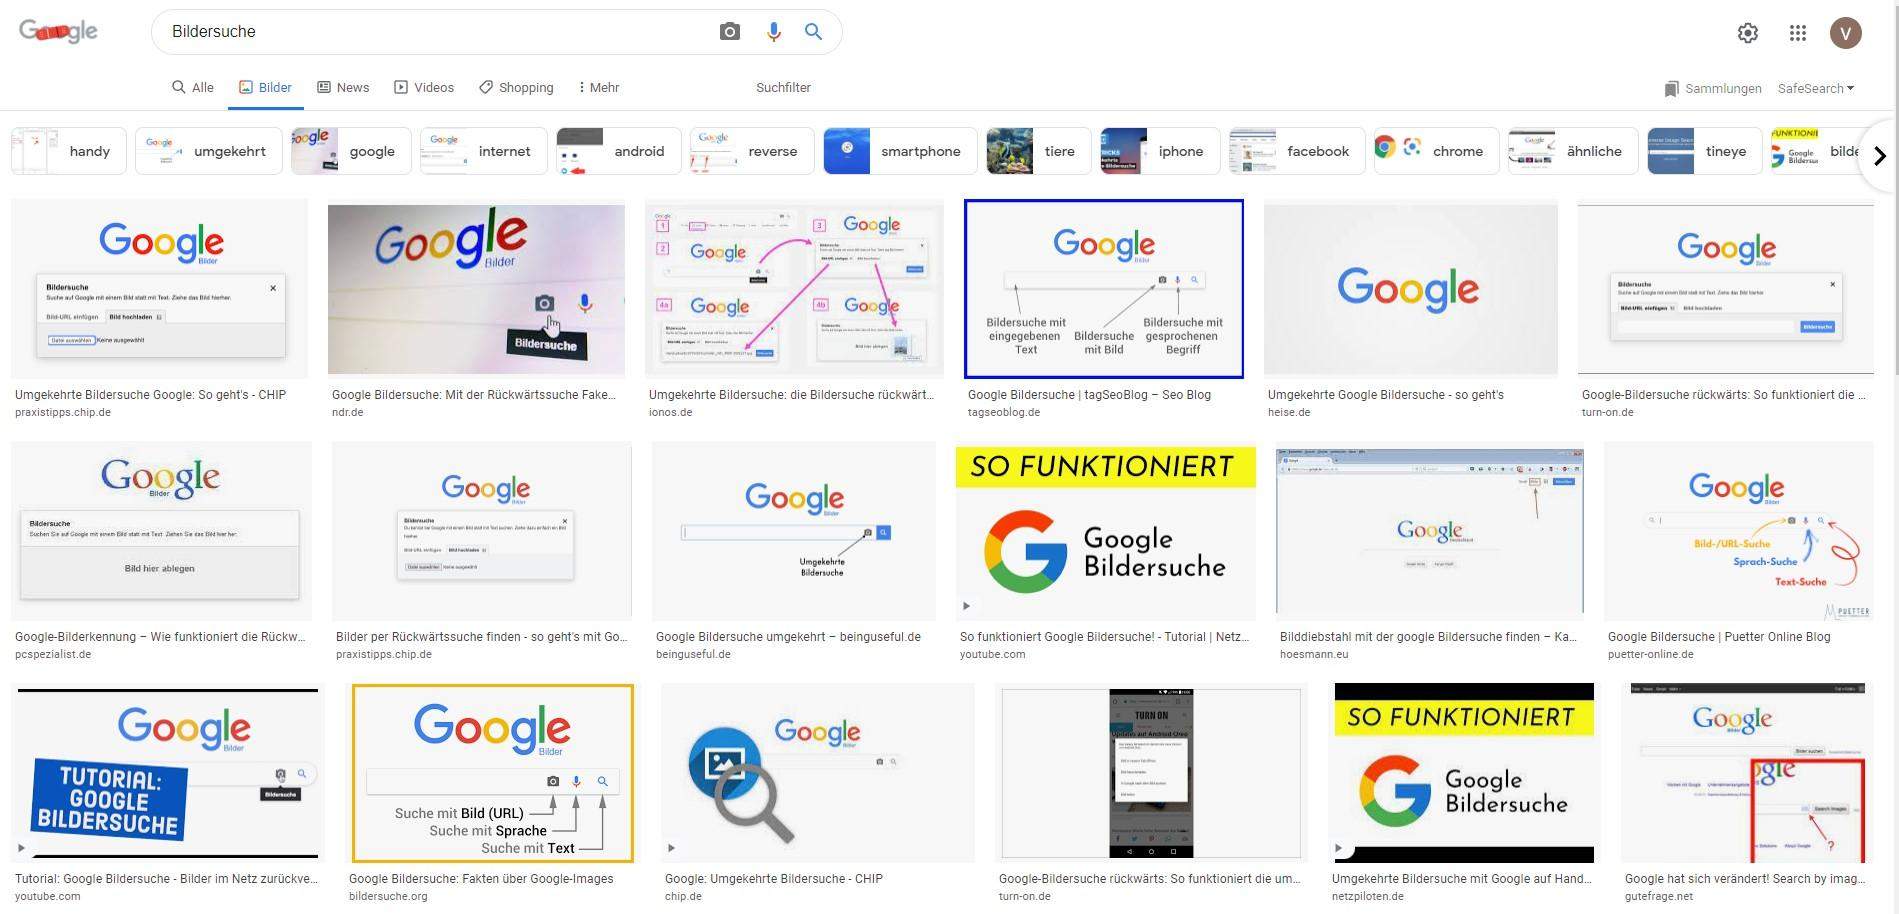Open the Suchfilter options
Viewport: 1899px width, 914px height.
783,88
